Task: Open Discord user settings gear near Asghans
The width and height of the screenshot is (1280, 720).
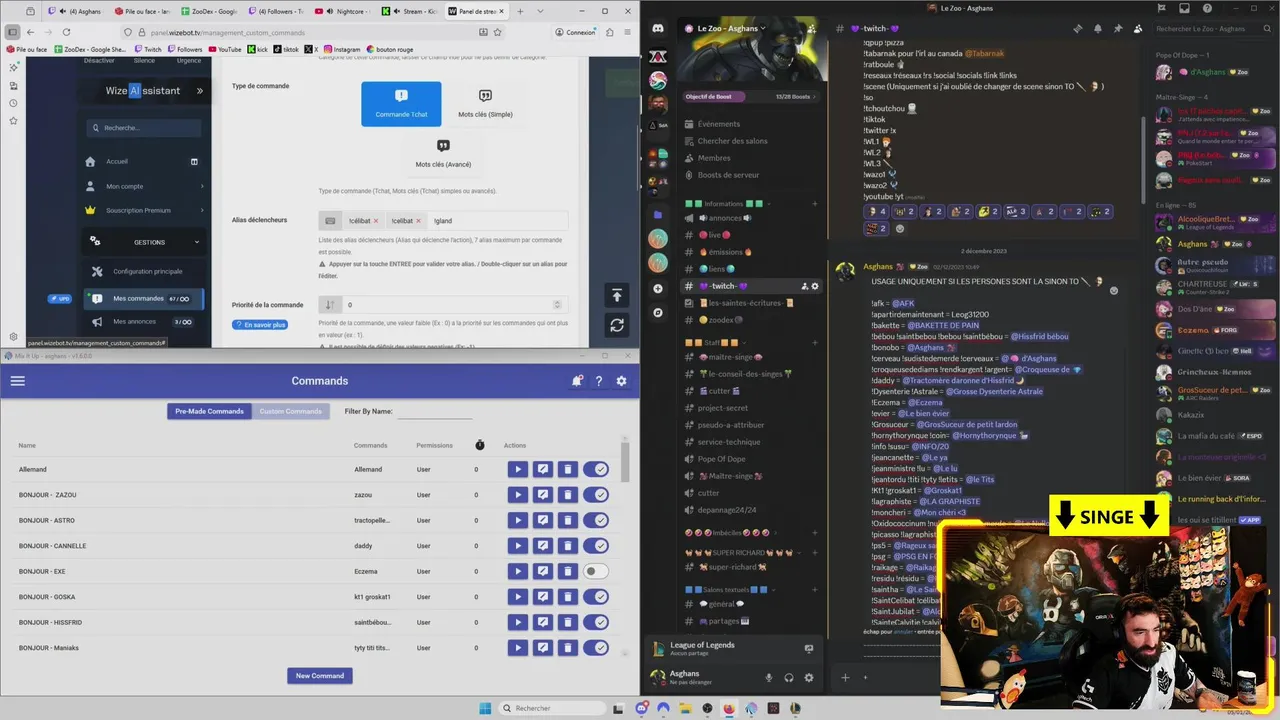Action: pyautogui.click(x=809, y=677)
